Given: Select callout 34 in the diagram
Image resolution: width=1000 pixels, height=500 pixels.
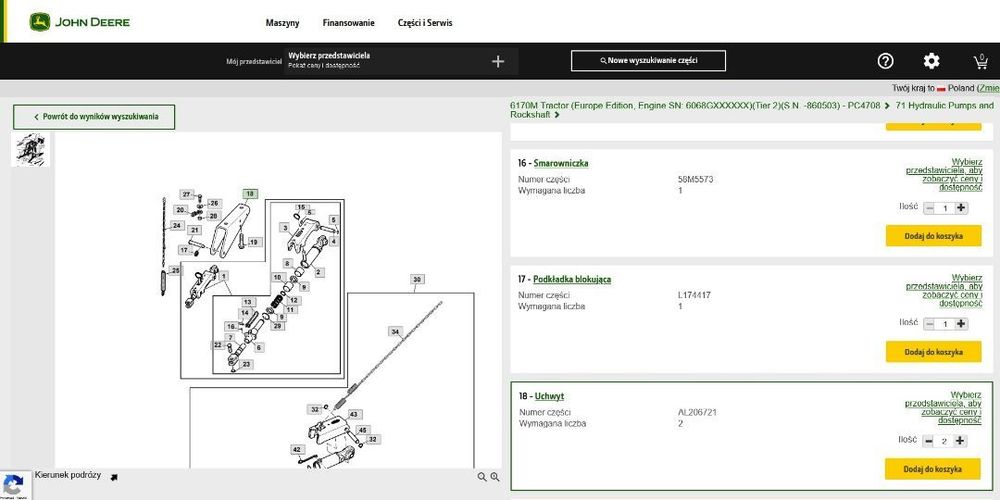Looking at the screenshot, I should click(395, 332).
